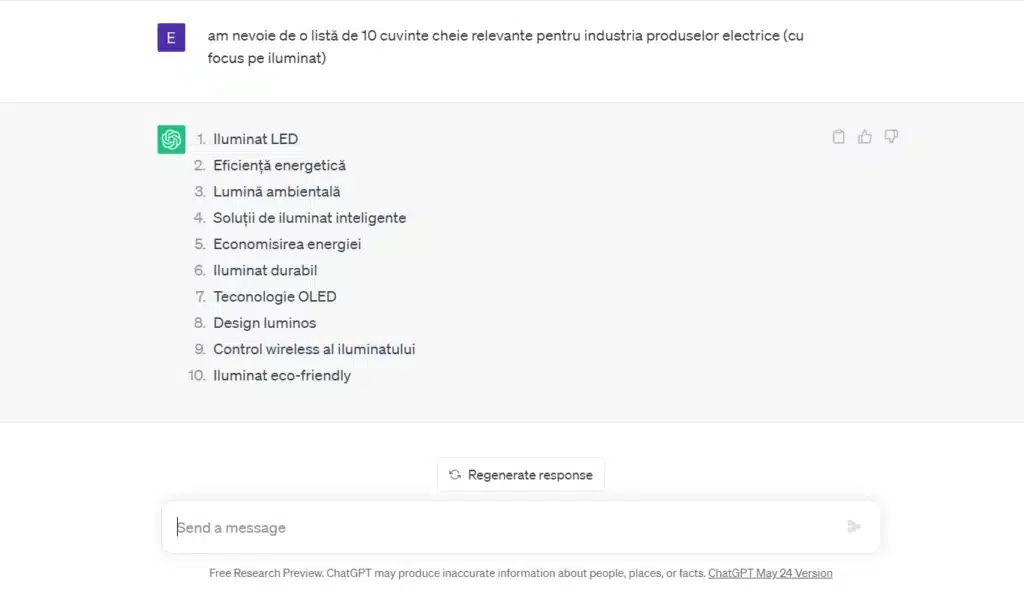Click the thumbs down icon
This screenshot has width=1024, height=601.
click(x=891, y=137)
